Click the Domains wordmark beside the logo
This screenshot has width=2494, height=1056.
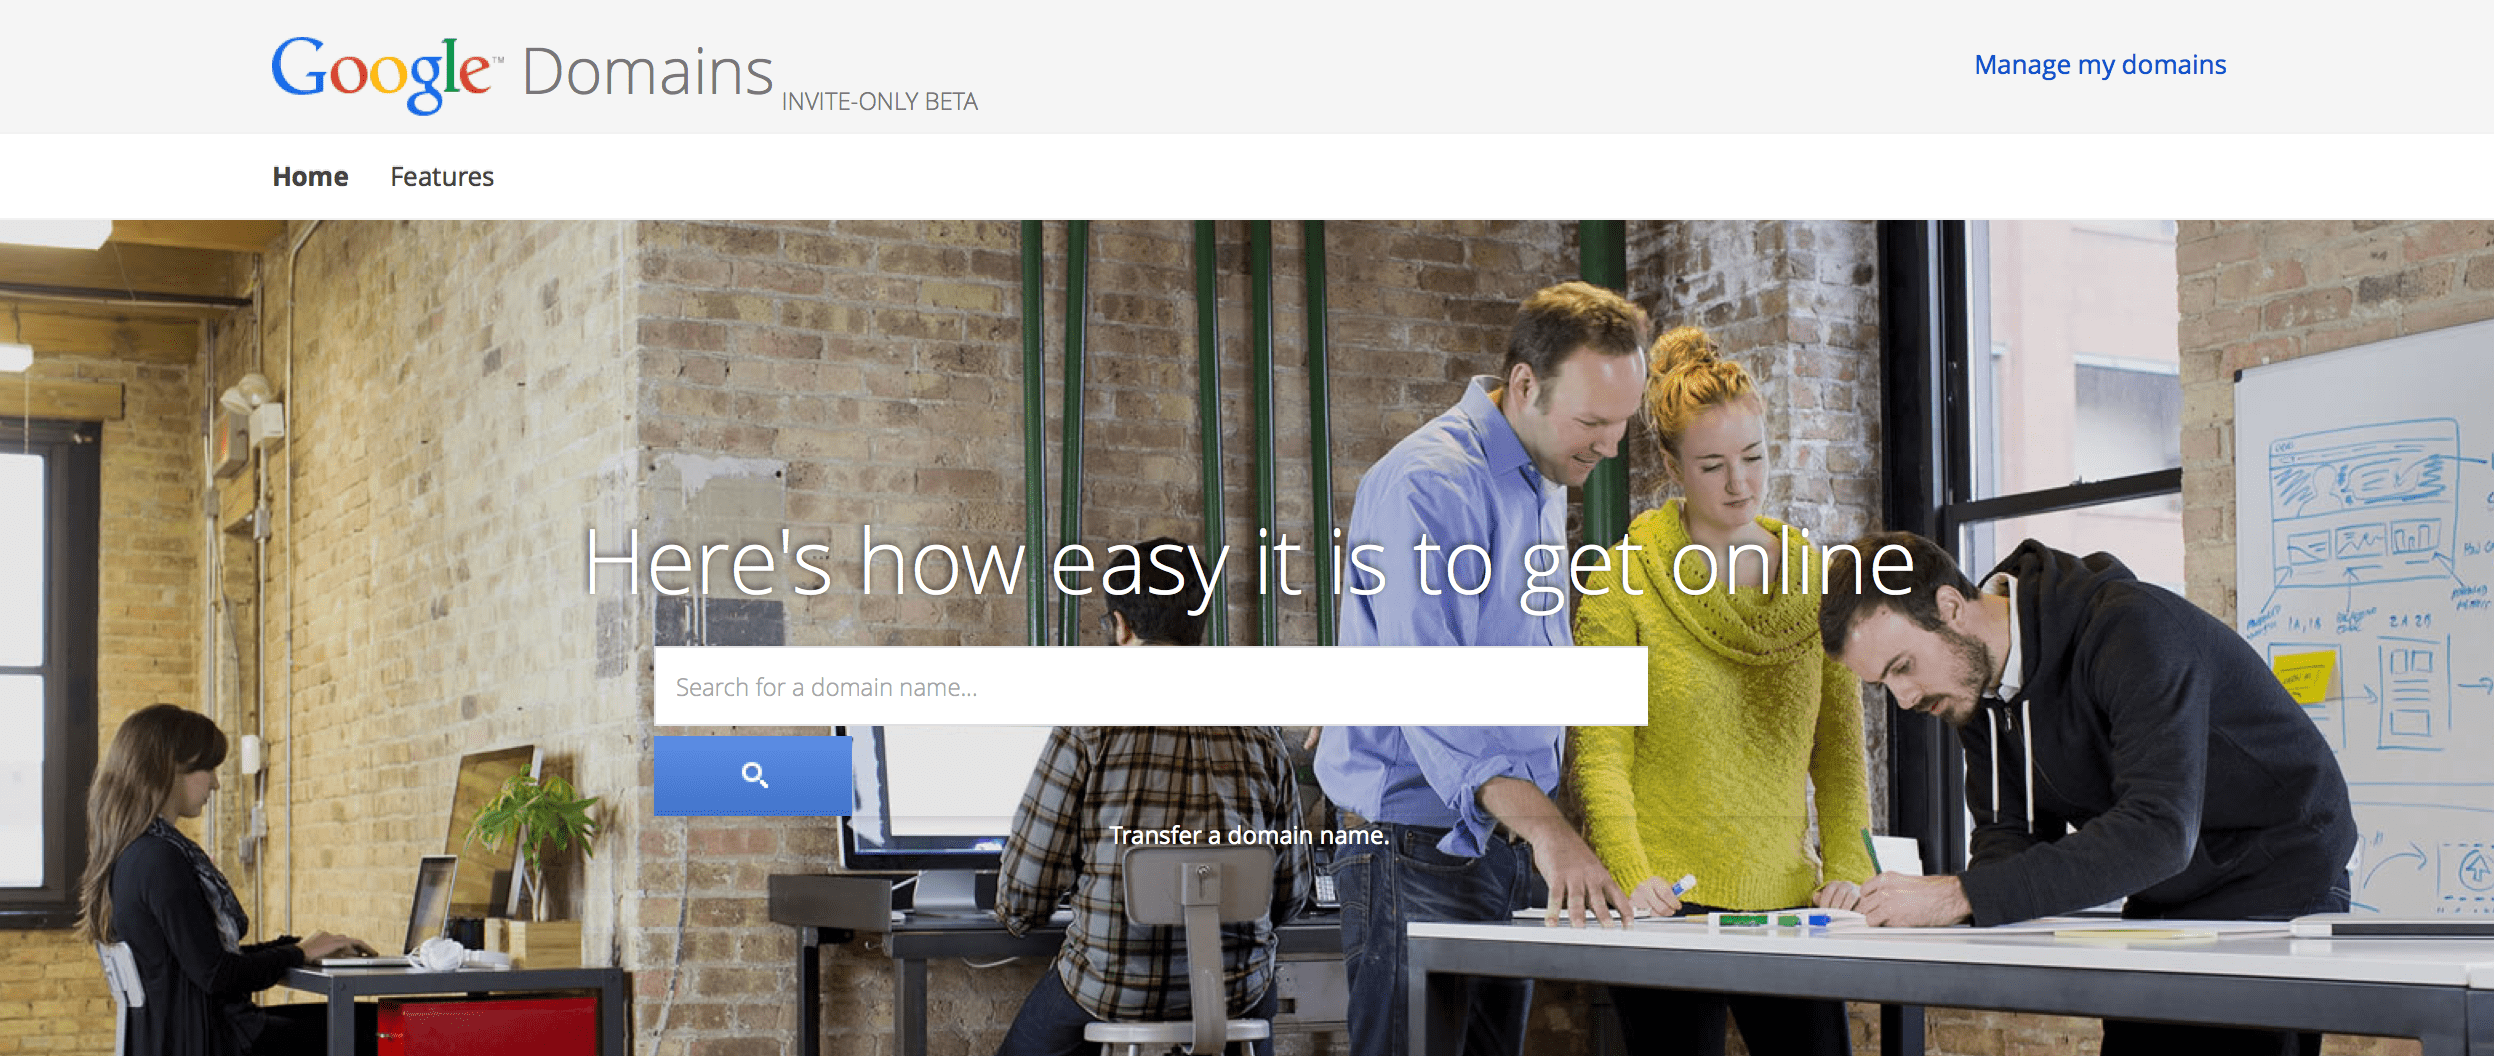pyautogui.click(x=648, y=72)
